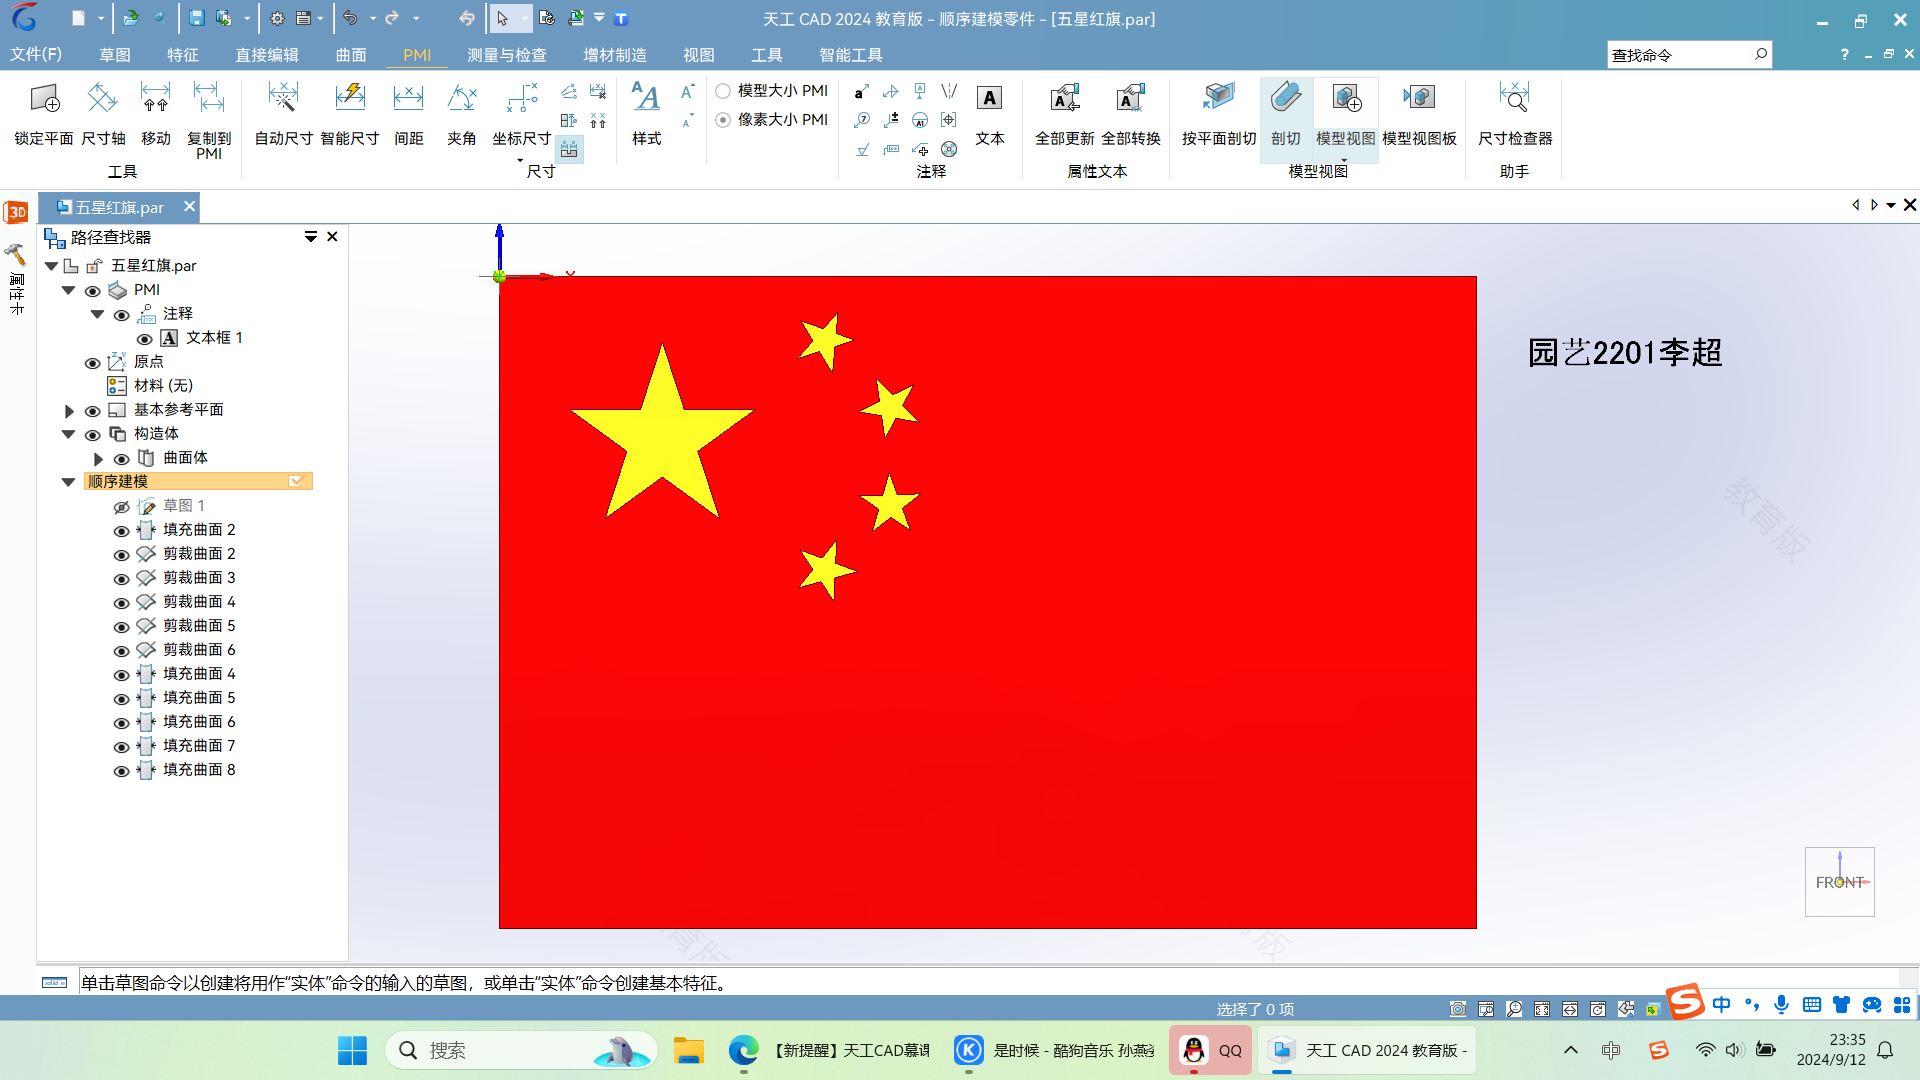
Task: Collapse the 顺序建模 section
Action: 68,482
